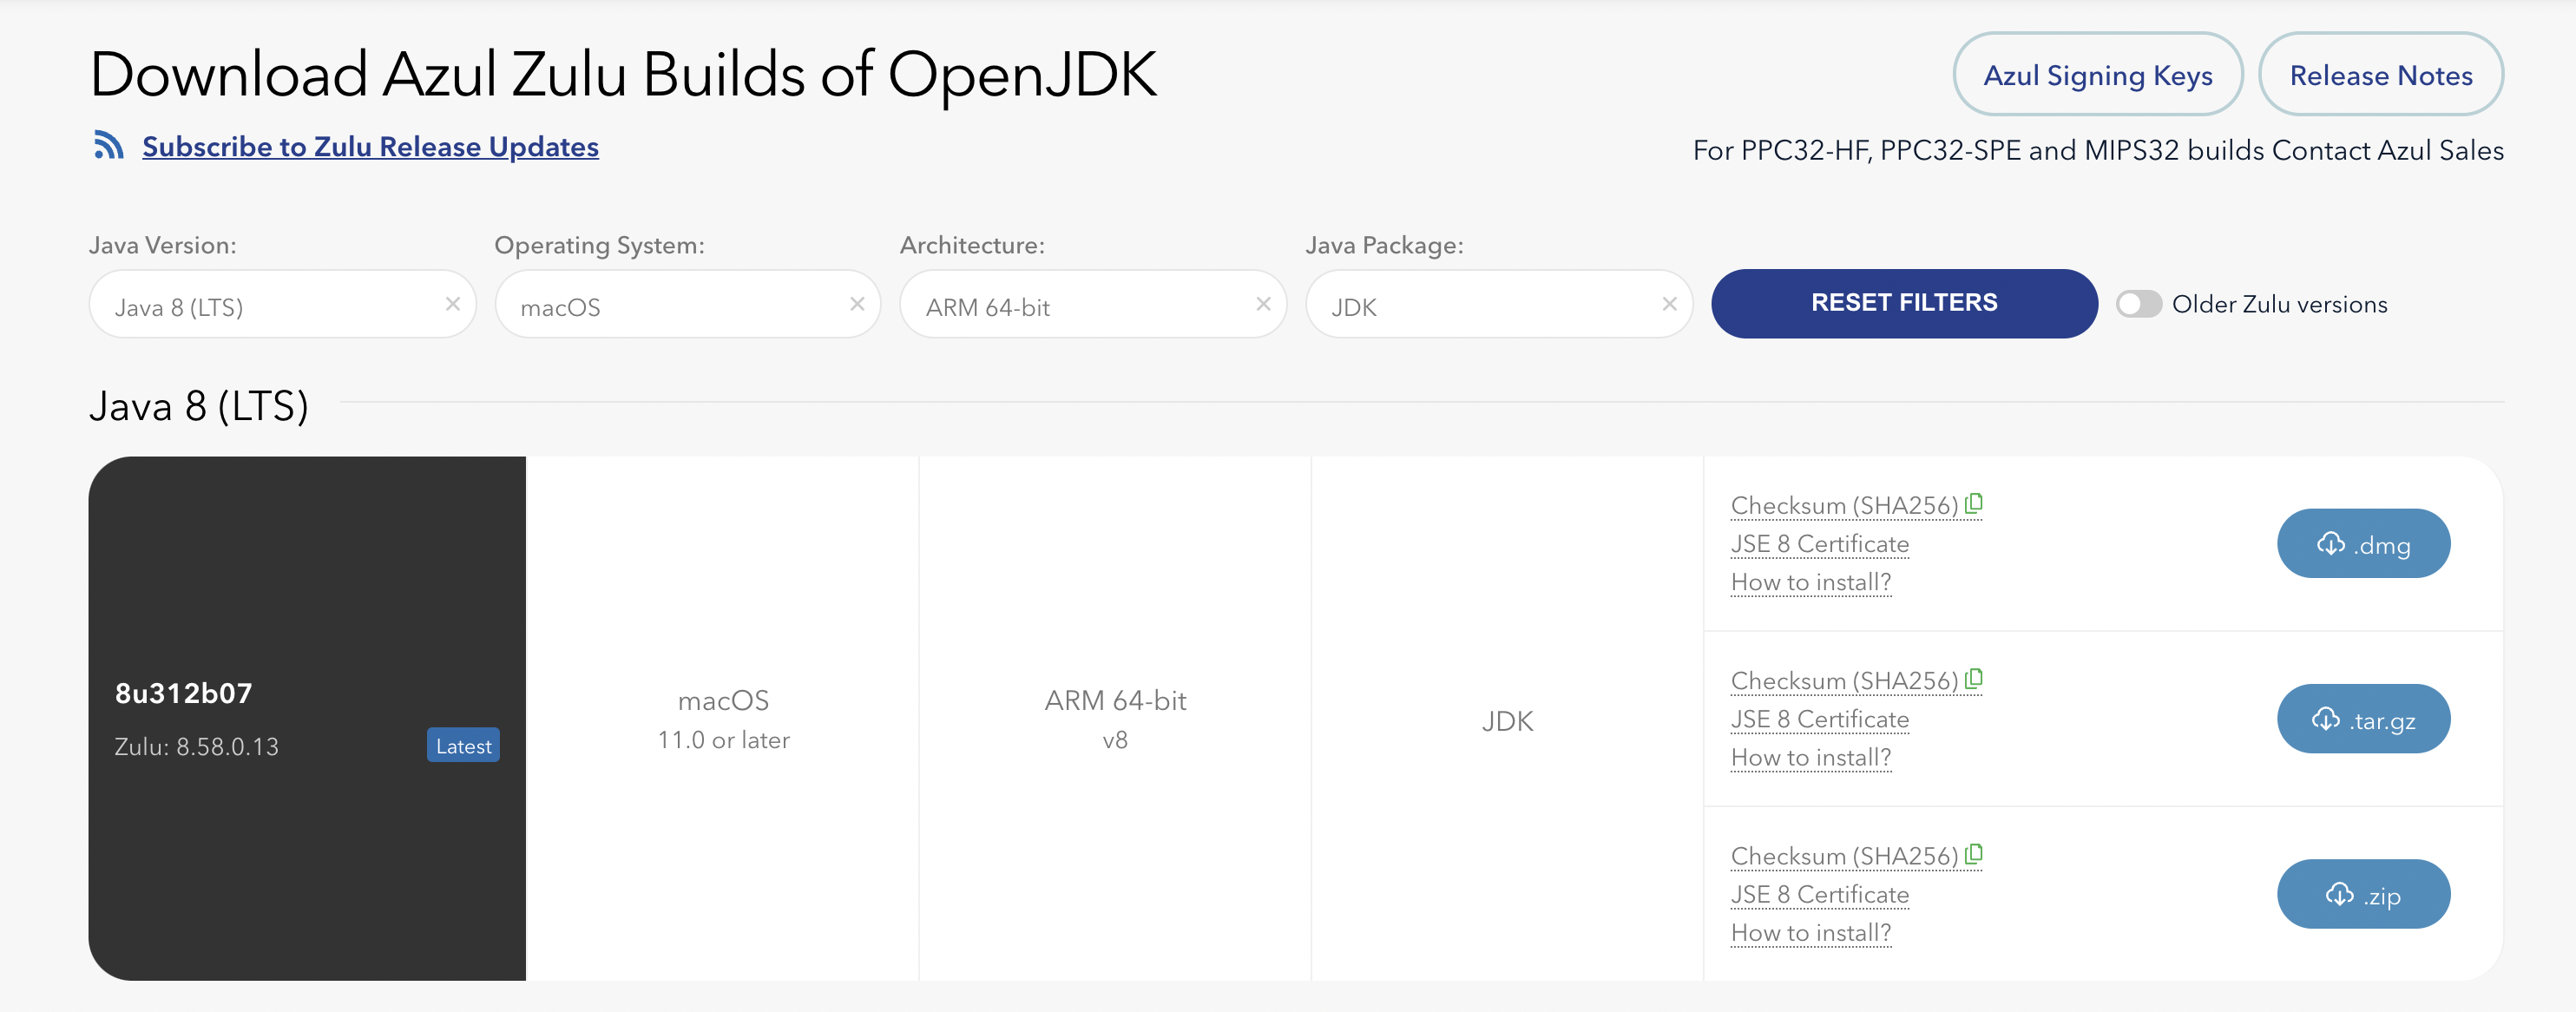Open Checksum (SHA256) link for .dmg
This screenshot has width=2576, height=1012.
pos(1844,506)
